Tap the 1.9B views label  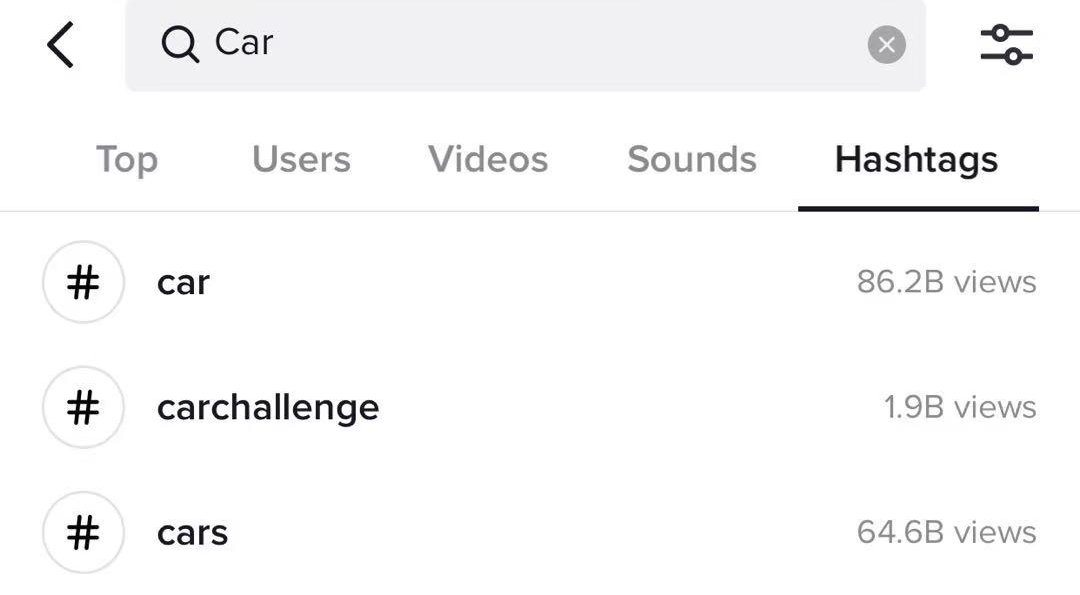click(x=960, y=407)
